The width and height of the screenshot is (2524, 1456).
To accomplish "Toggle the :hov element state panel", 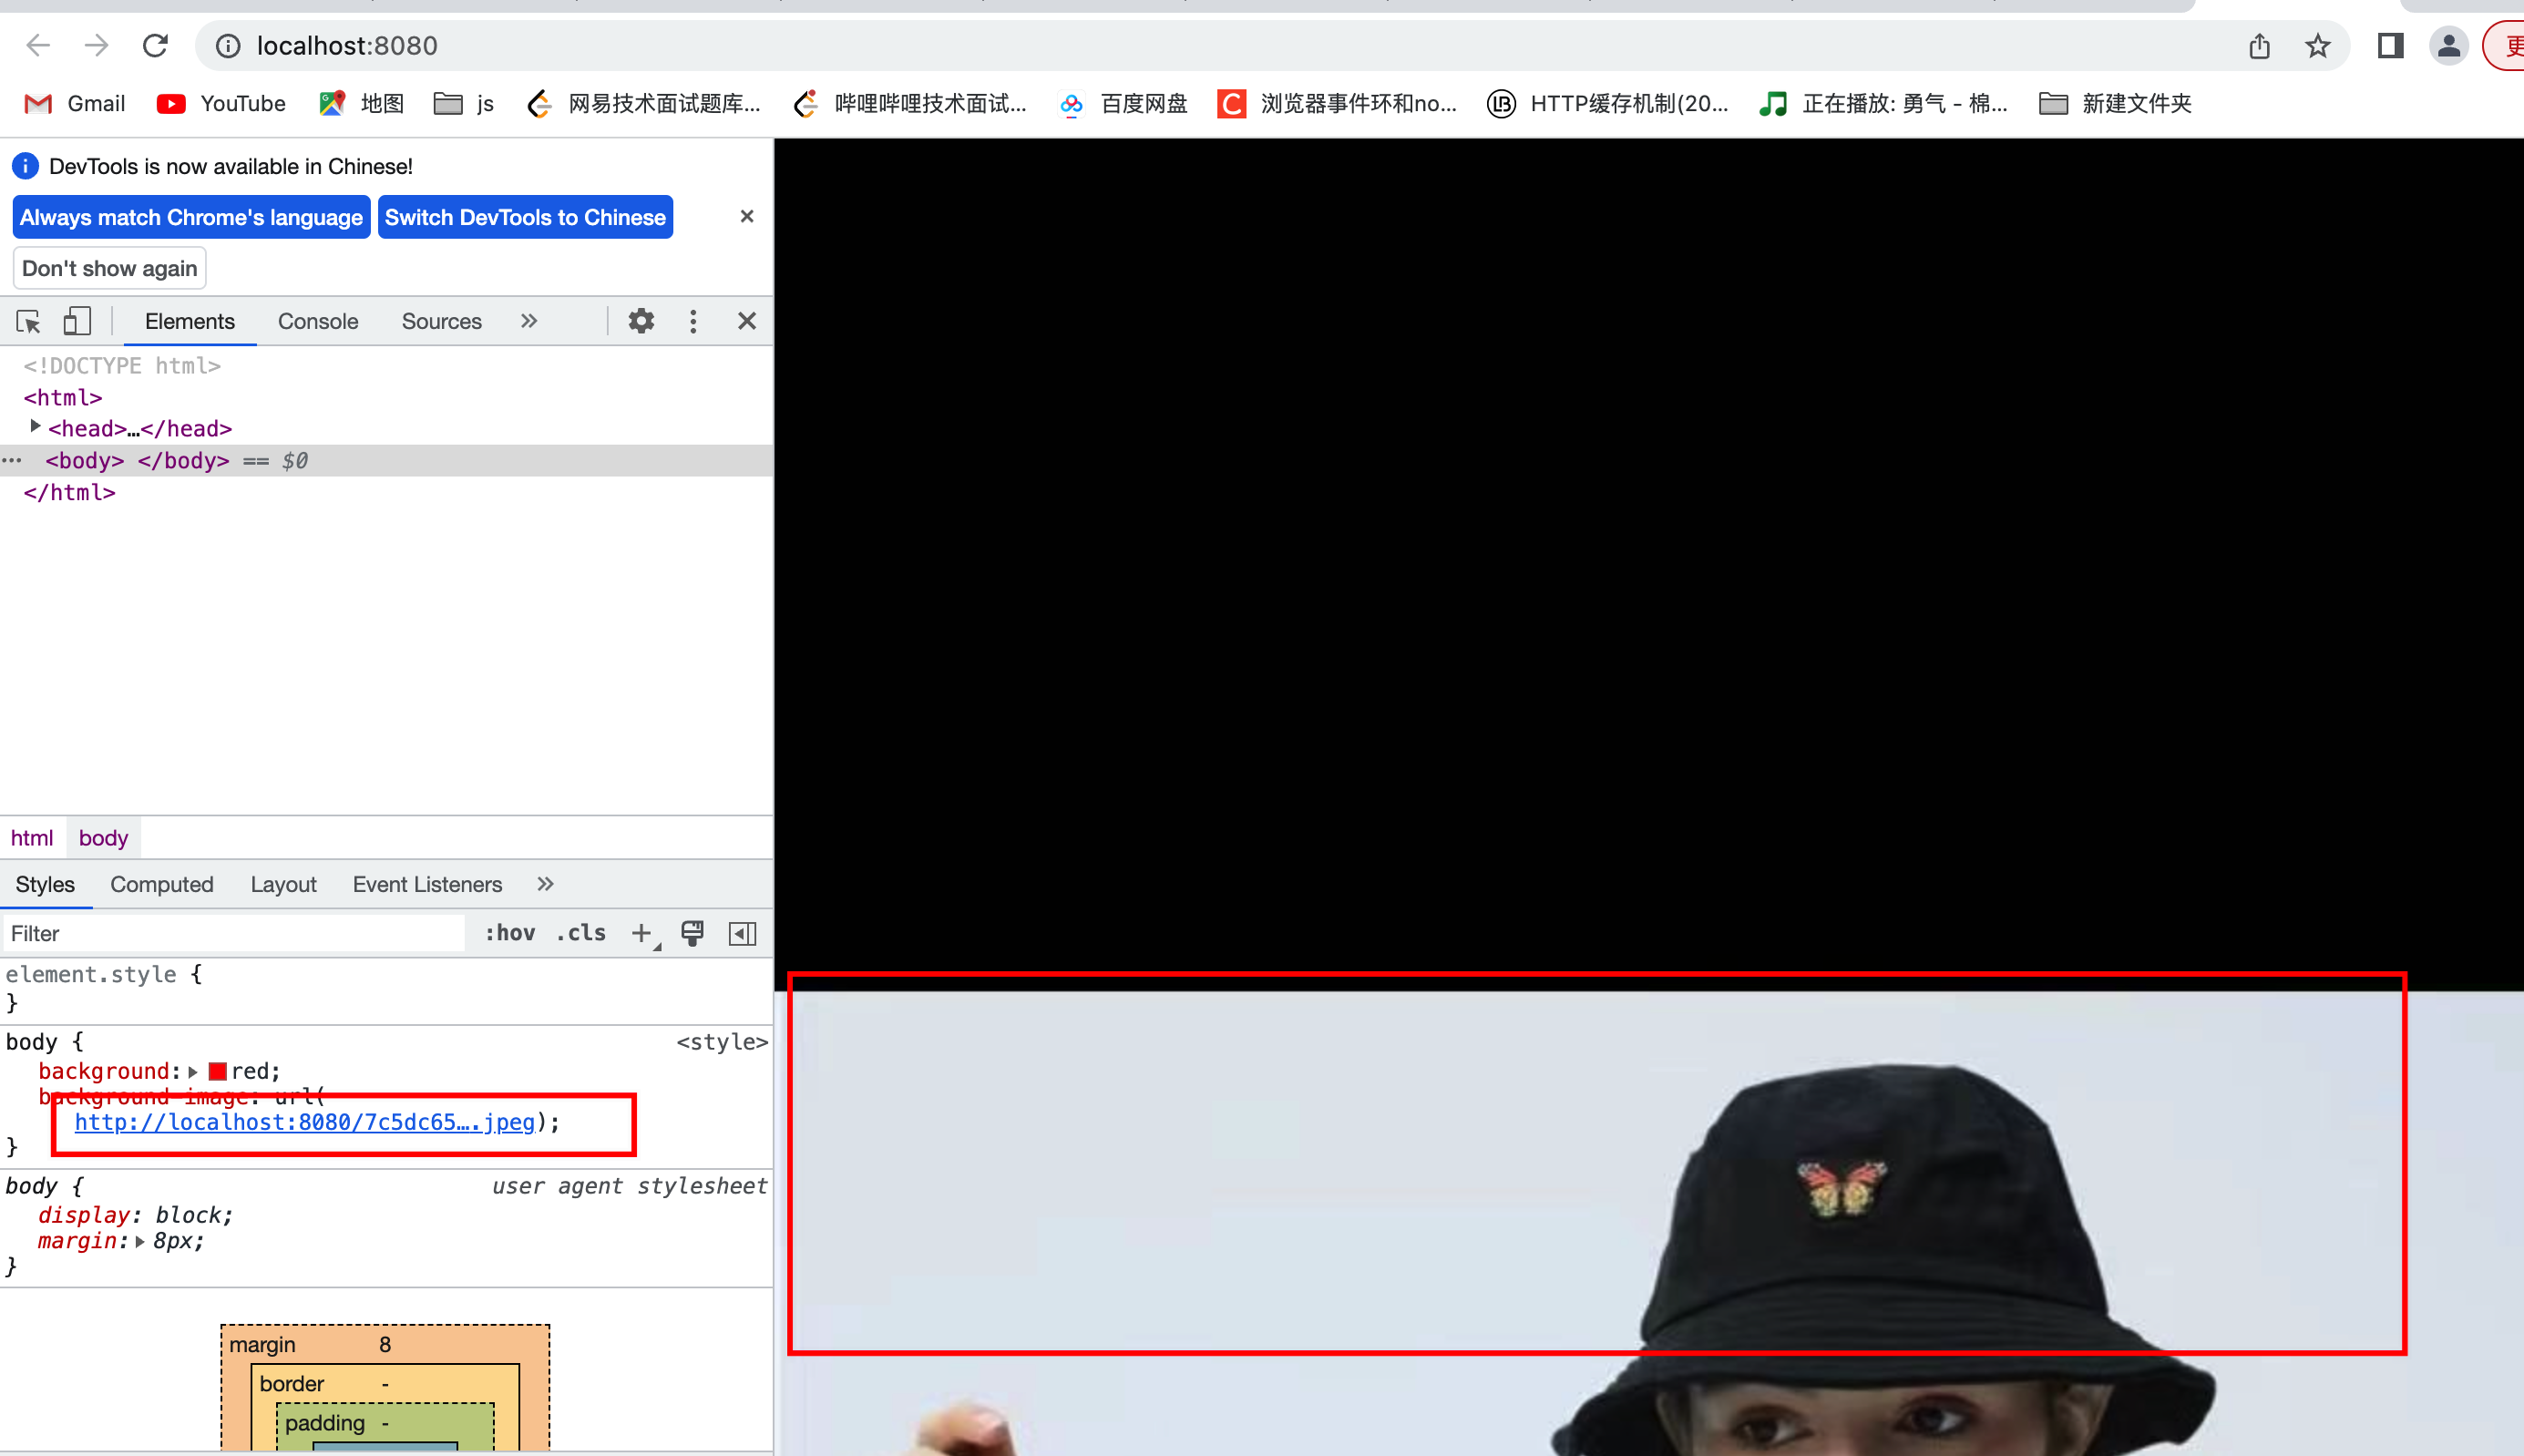I will (x=510, y=933).
